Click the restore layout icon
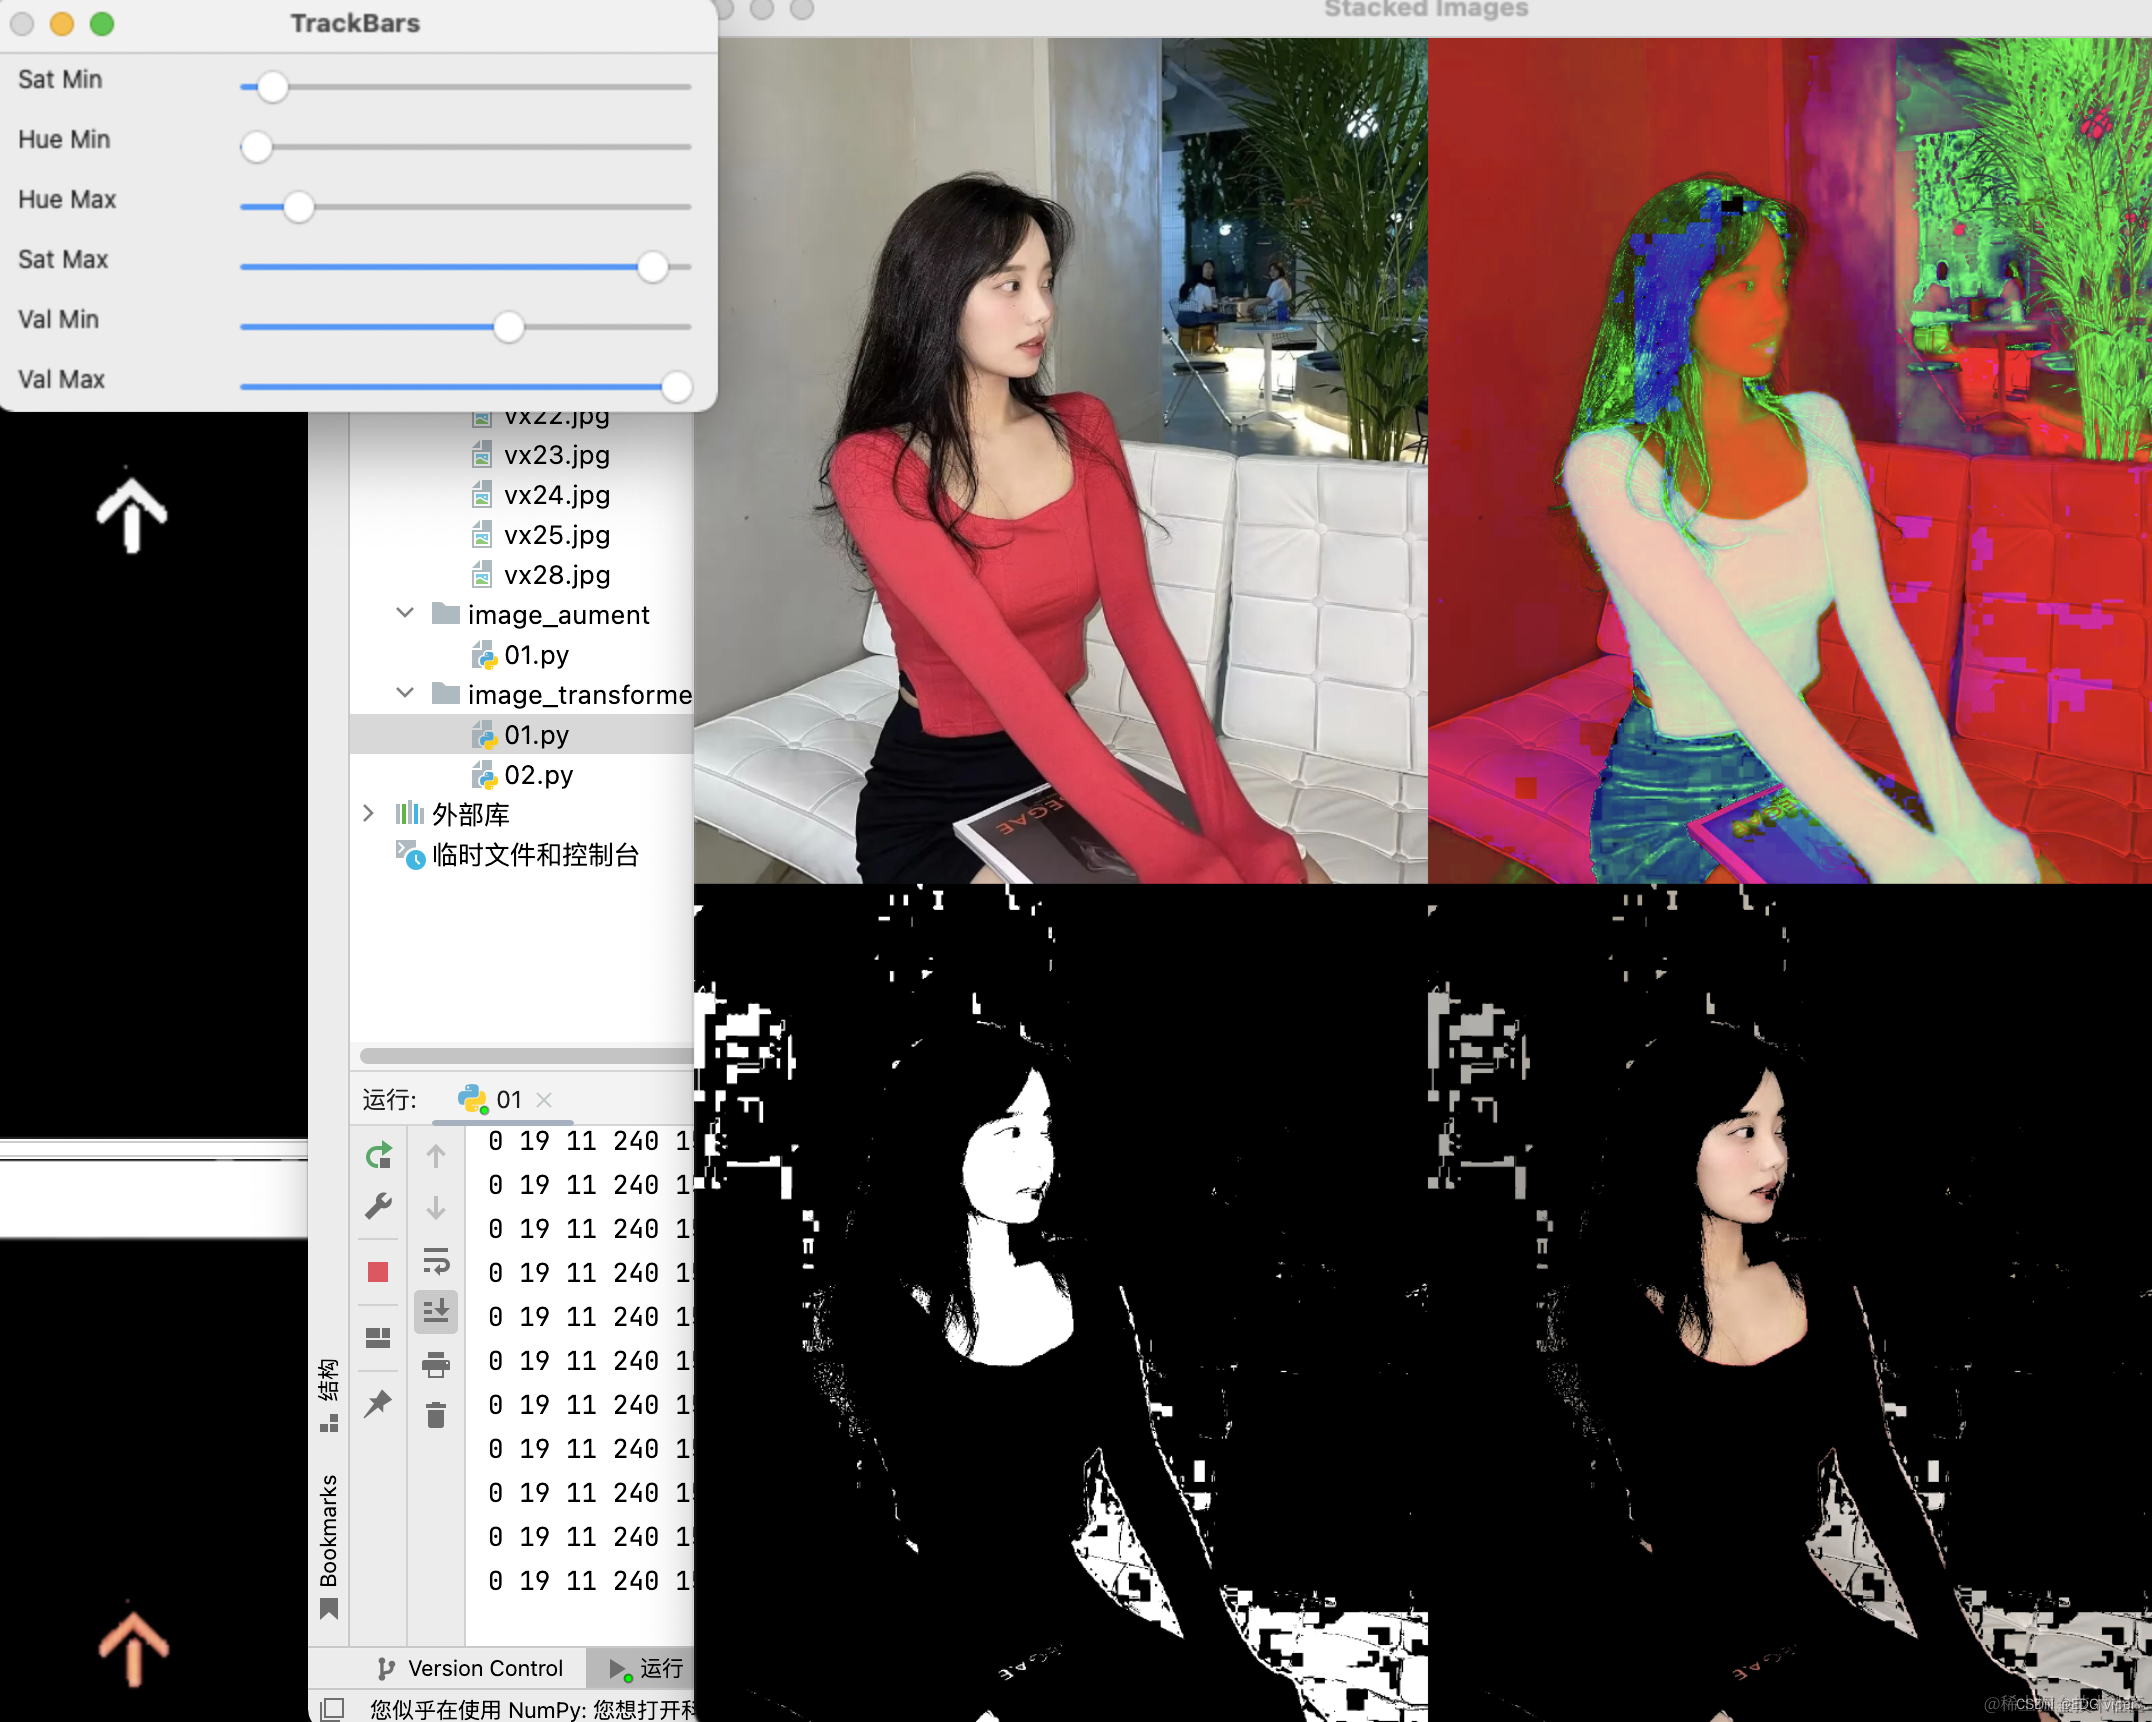The width and height of the screenshot is (2152, 1722). (378, 1338)
